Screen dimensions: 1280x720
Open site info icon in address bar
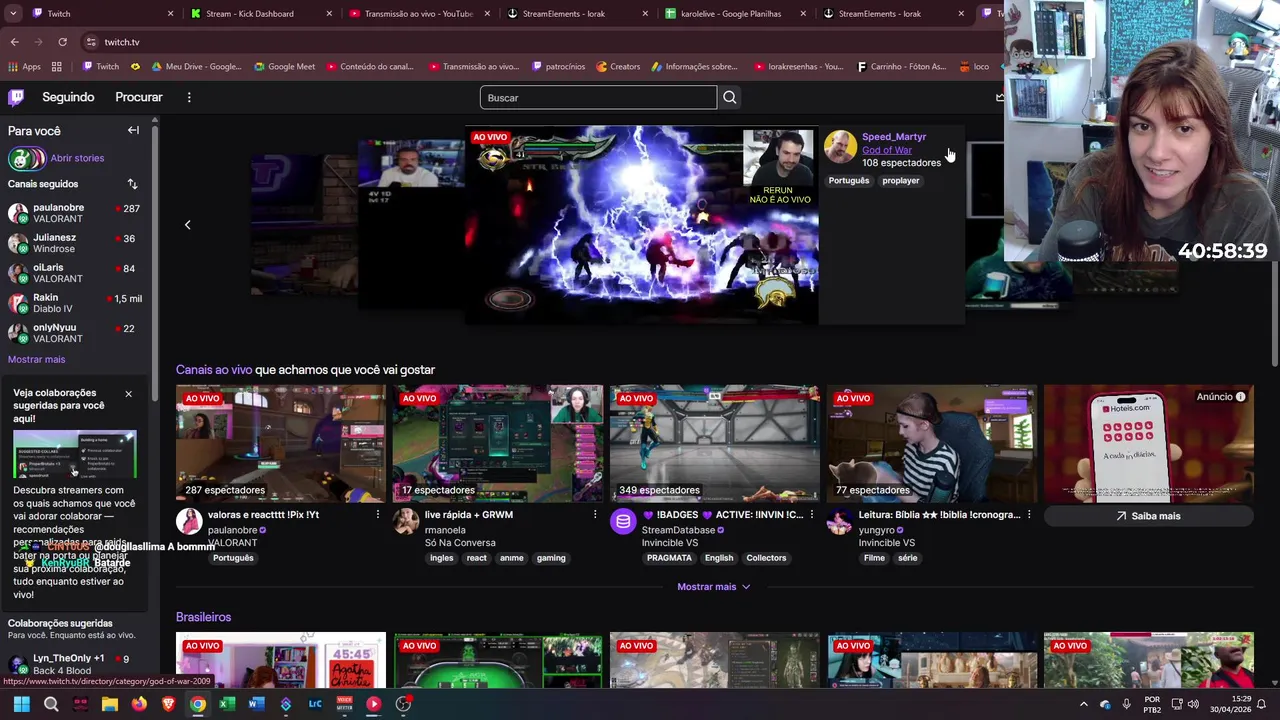tap(91, 42)
